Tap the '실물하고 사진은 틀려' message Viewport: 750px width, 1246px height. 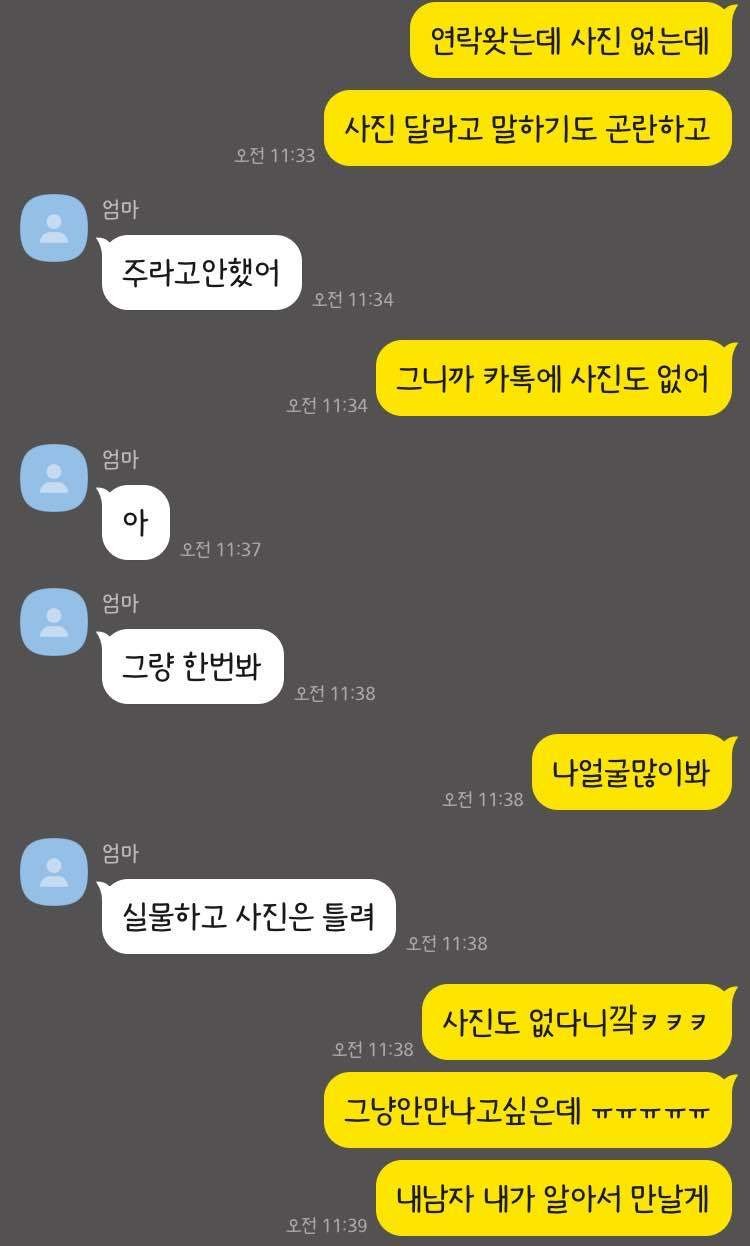point(248,916)
